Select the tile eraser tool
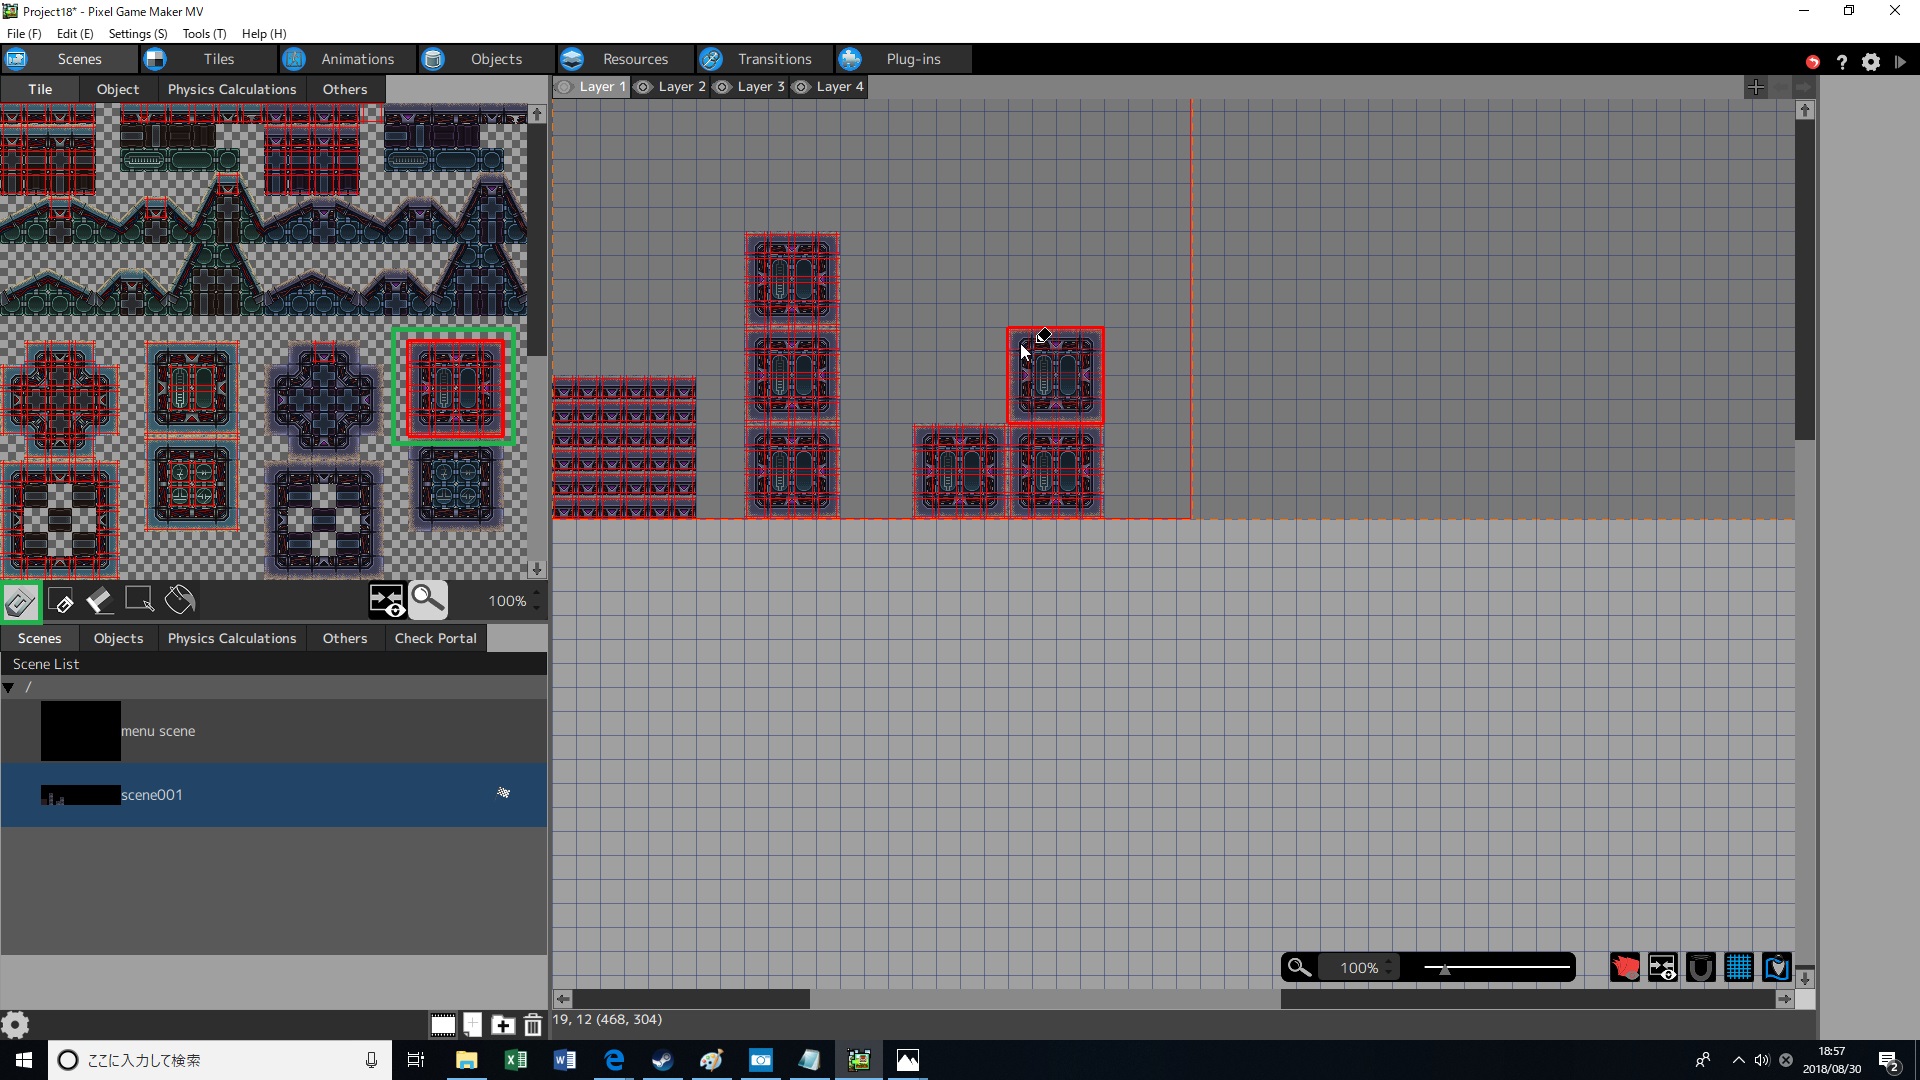The height and width of the screenshot is (1080, 1920). (x=100, y=601)
